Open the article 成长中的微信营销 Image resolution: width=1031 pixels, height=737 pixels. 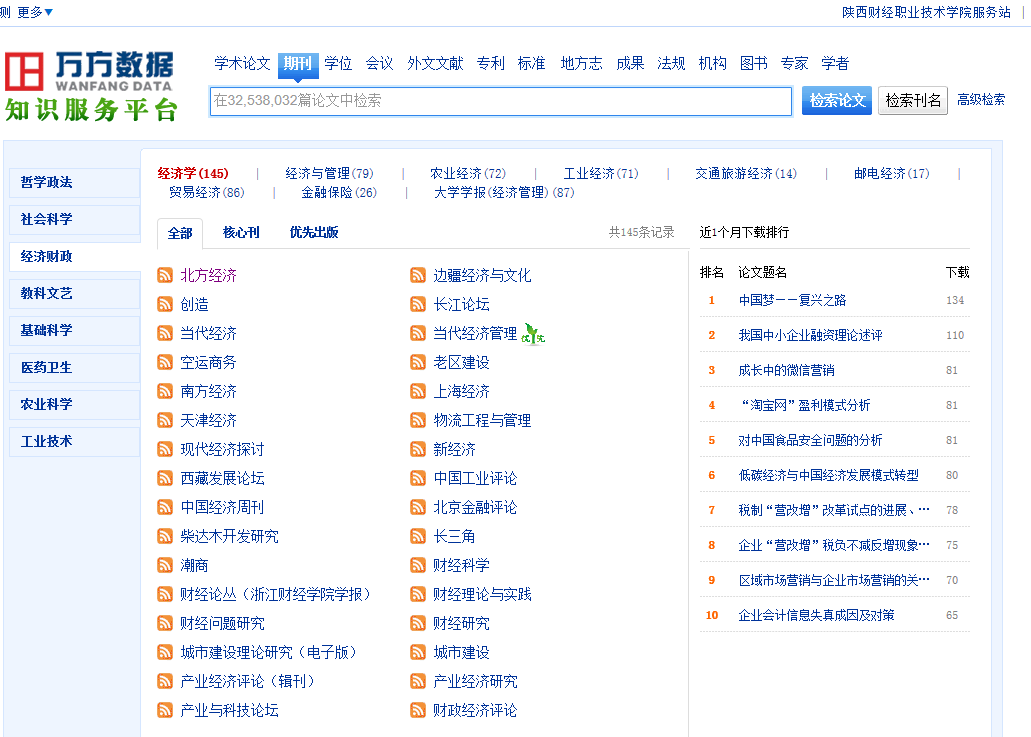786,370
